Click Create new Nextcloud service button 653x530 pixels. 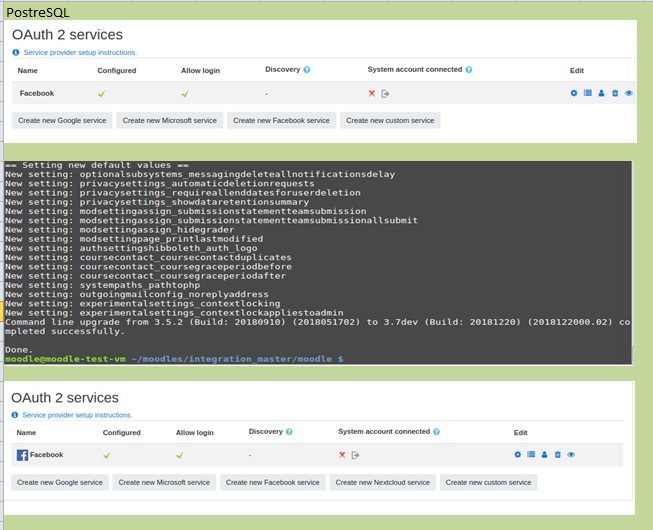coord(382,482)
